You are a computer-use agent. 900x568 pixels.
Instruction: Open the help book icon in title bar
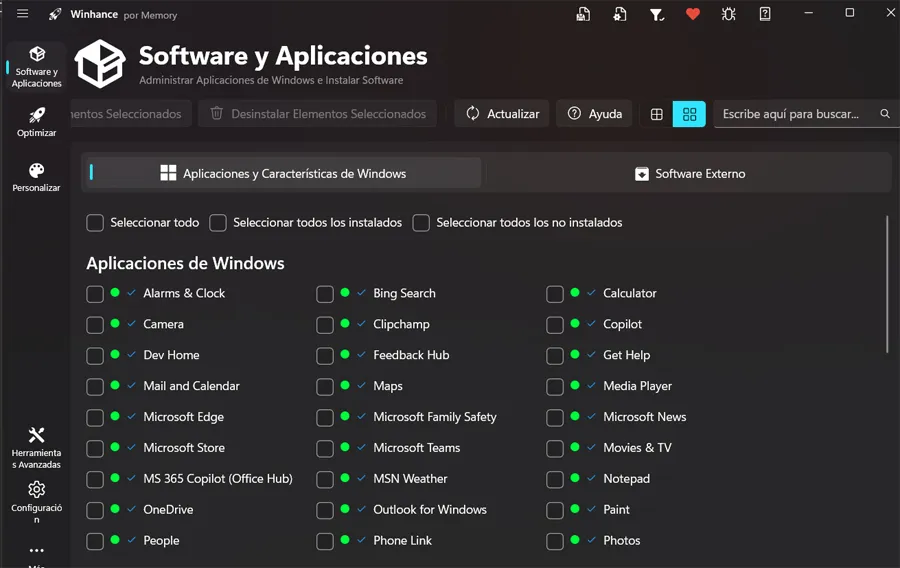point(765,14)
